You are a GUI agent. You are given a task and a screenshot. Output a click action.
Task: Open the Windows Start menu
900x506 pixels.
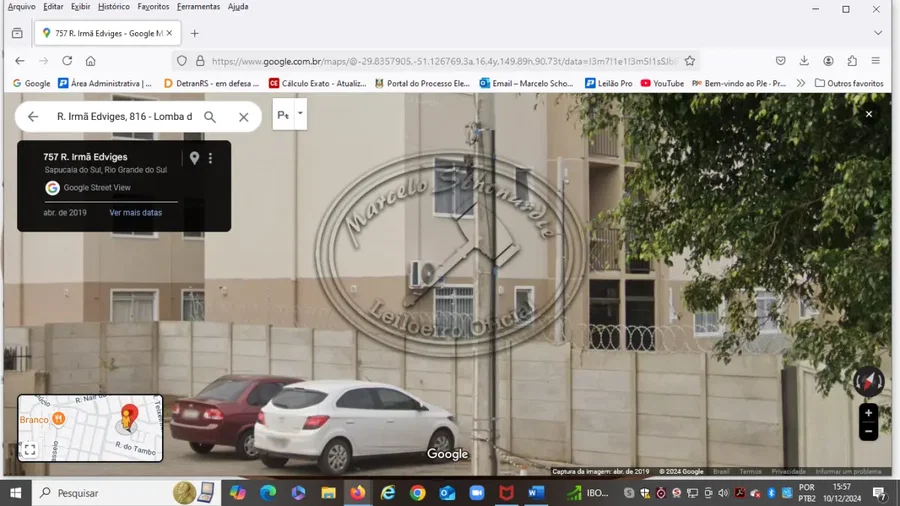16,493
